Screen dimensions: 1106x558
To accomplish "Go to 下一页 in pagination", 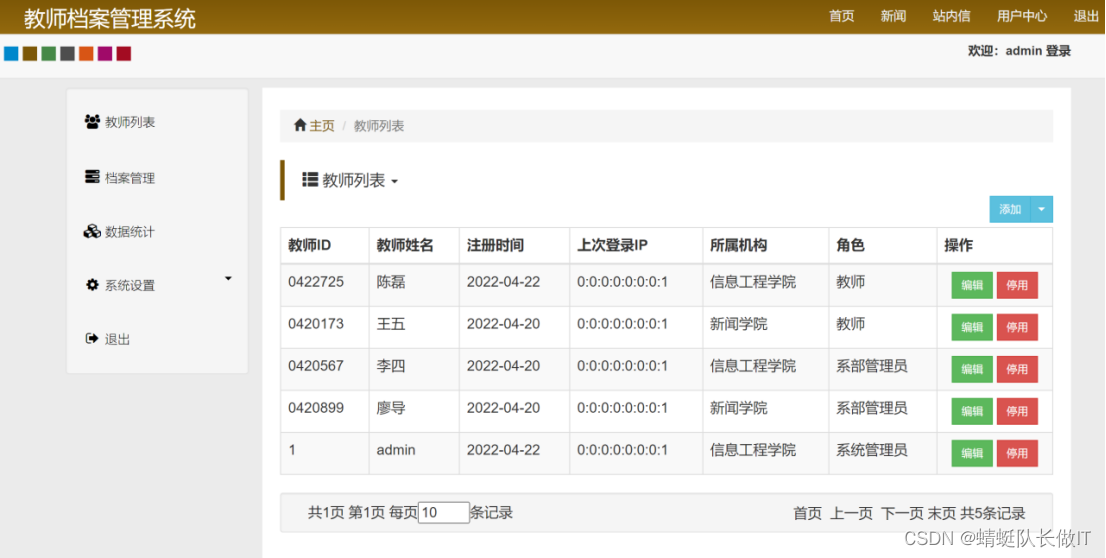I will [x=902, y=514].
